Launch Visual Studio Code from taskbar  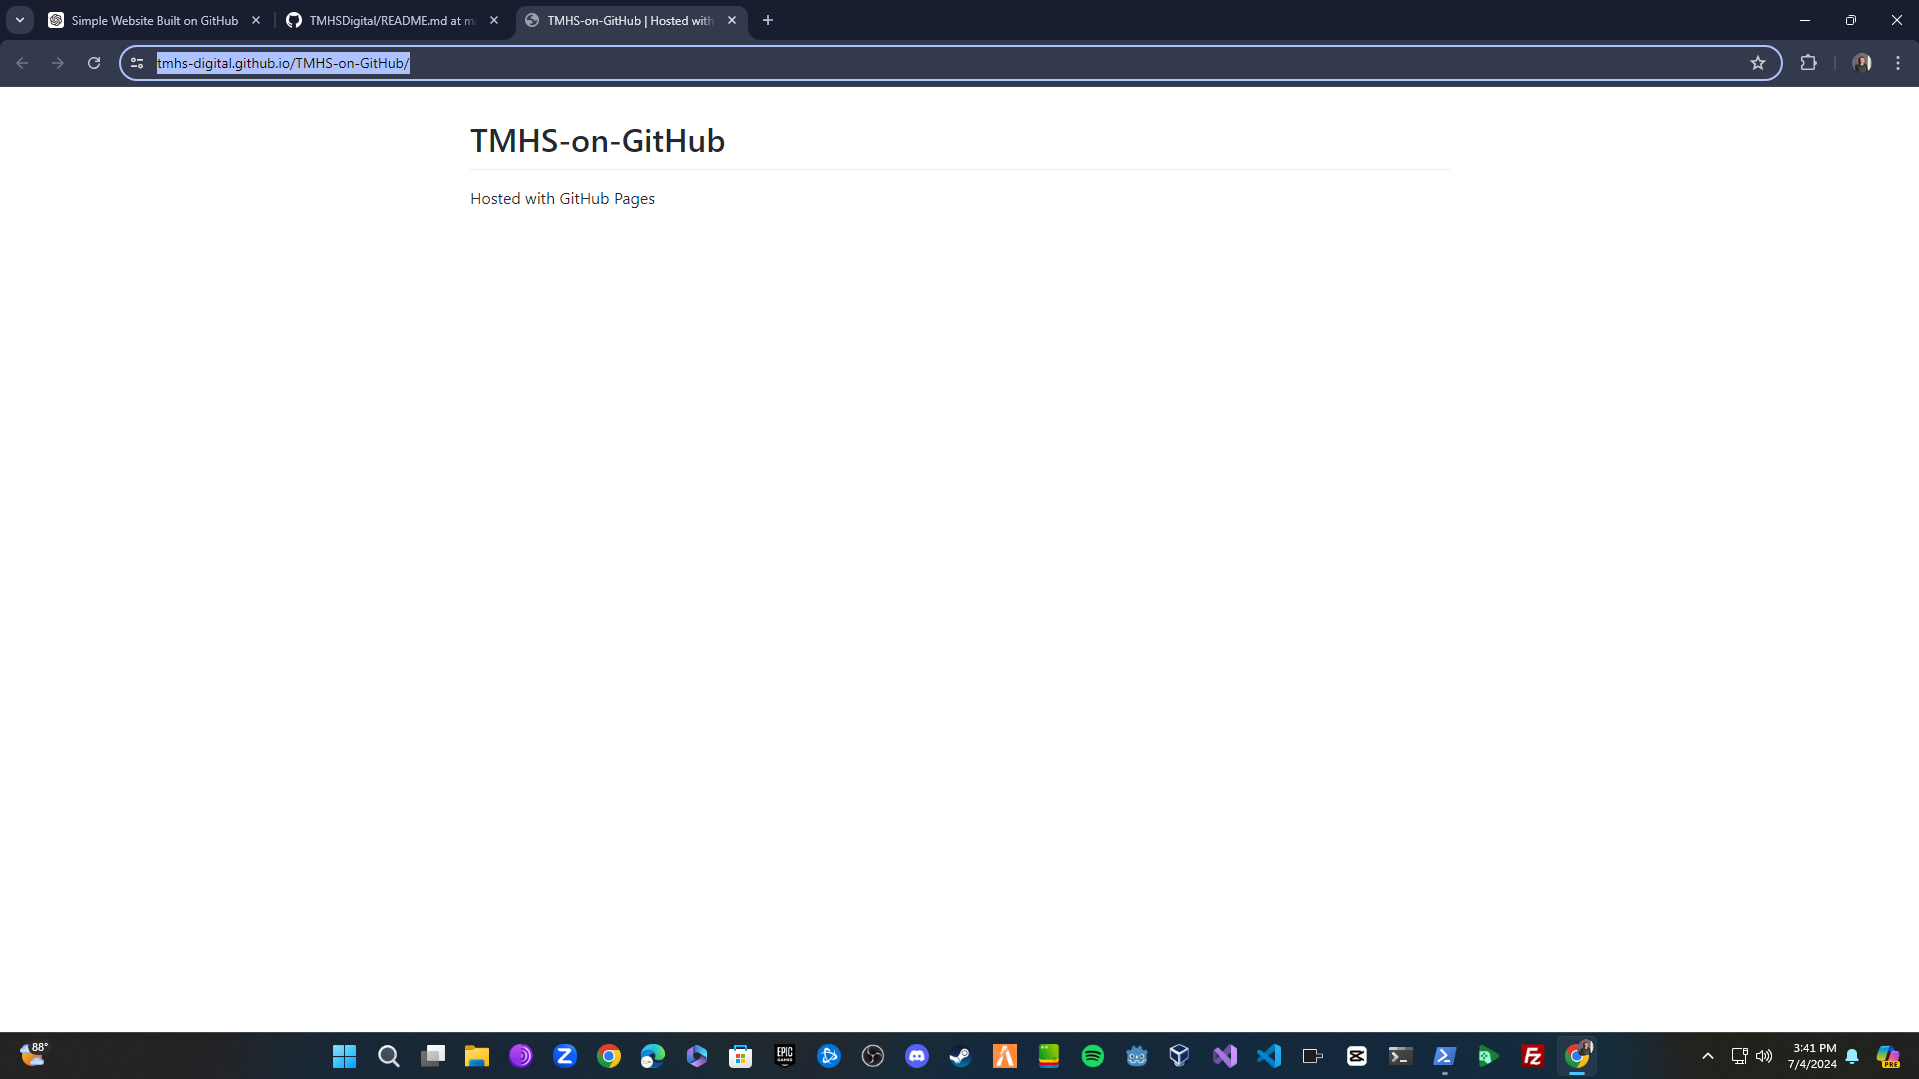(1269, 1056)
